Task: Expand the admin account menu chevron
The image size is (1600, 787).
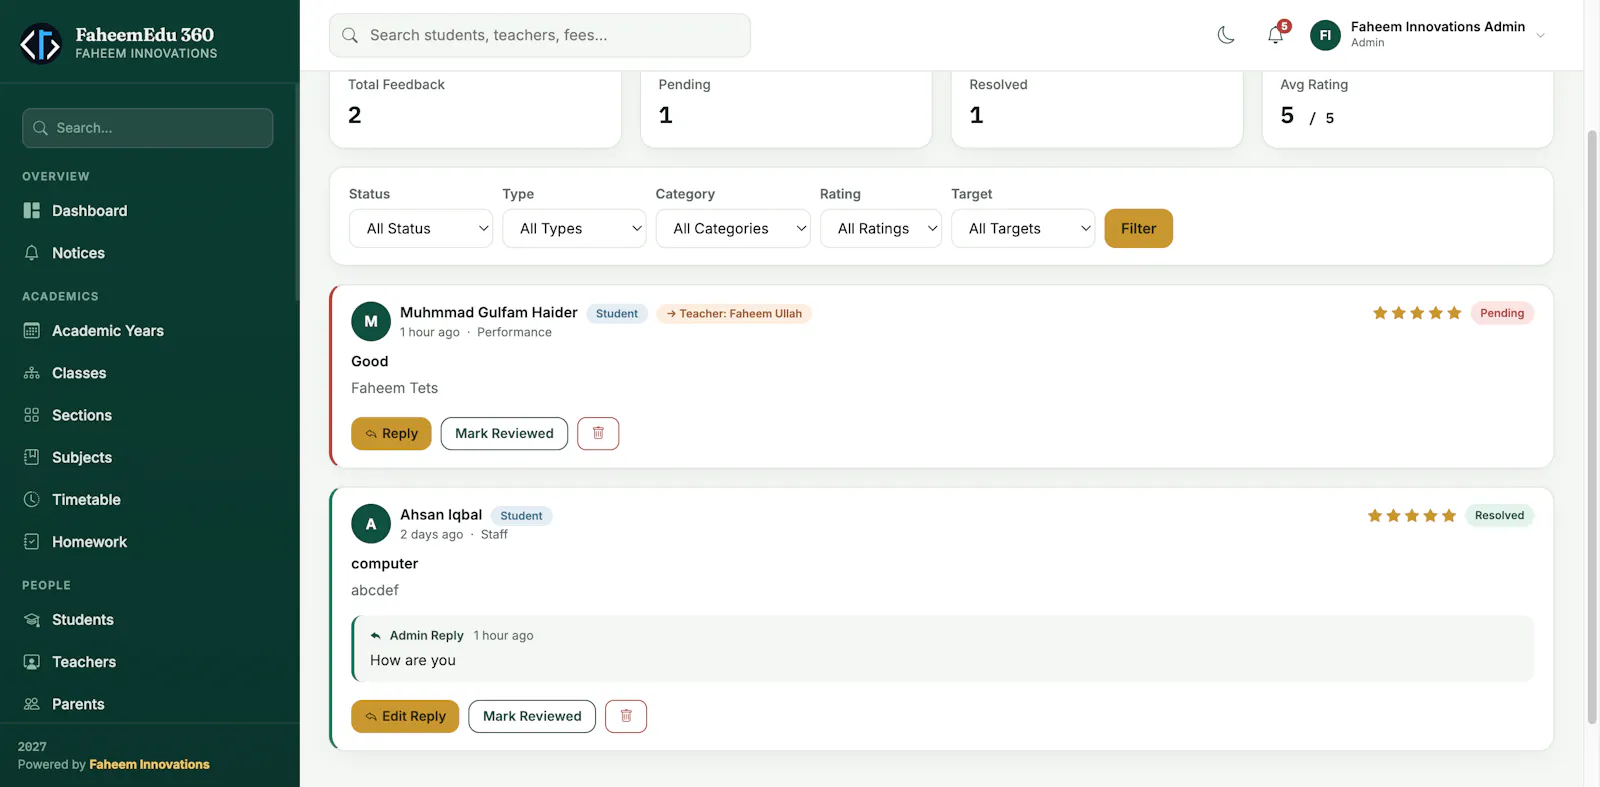Action: [1541, 35]
